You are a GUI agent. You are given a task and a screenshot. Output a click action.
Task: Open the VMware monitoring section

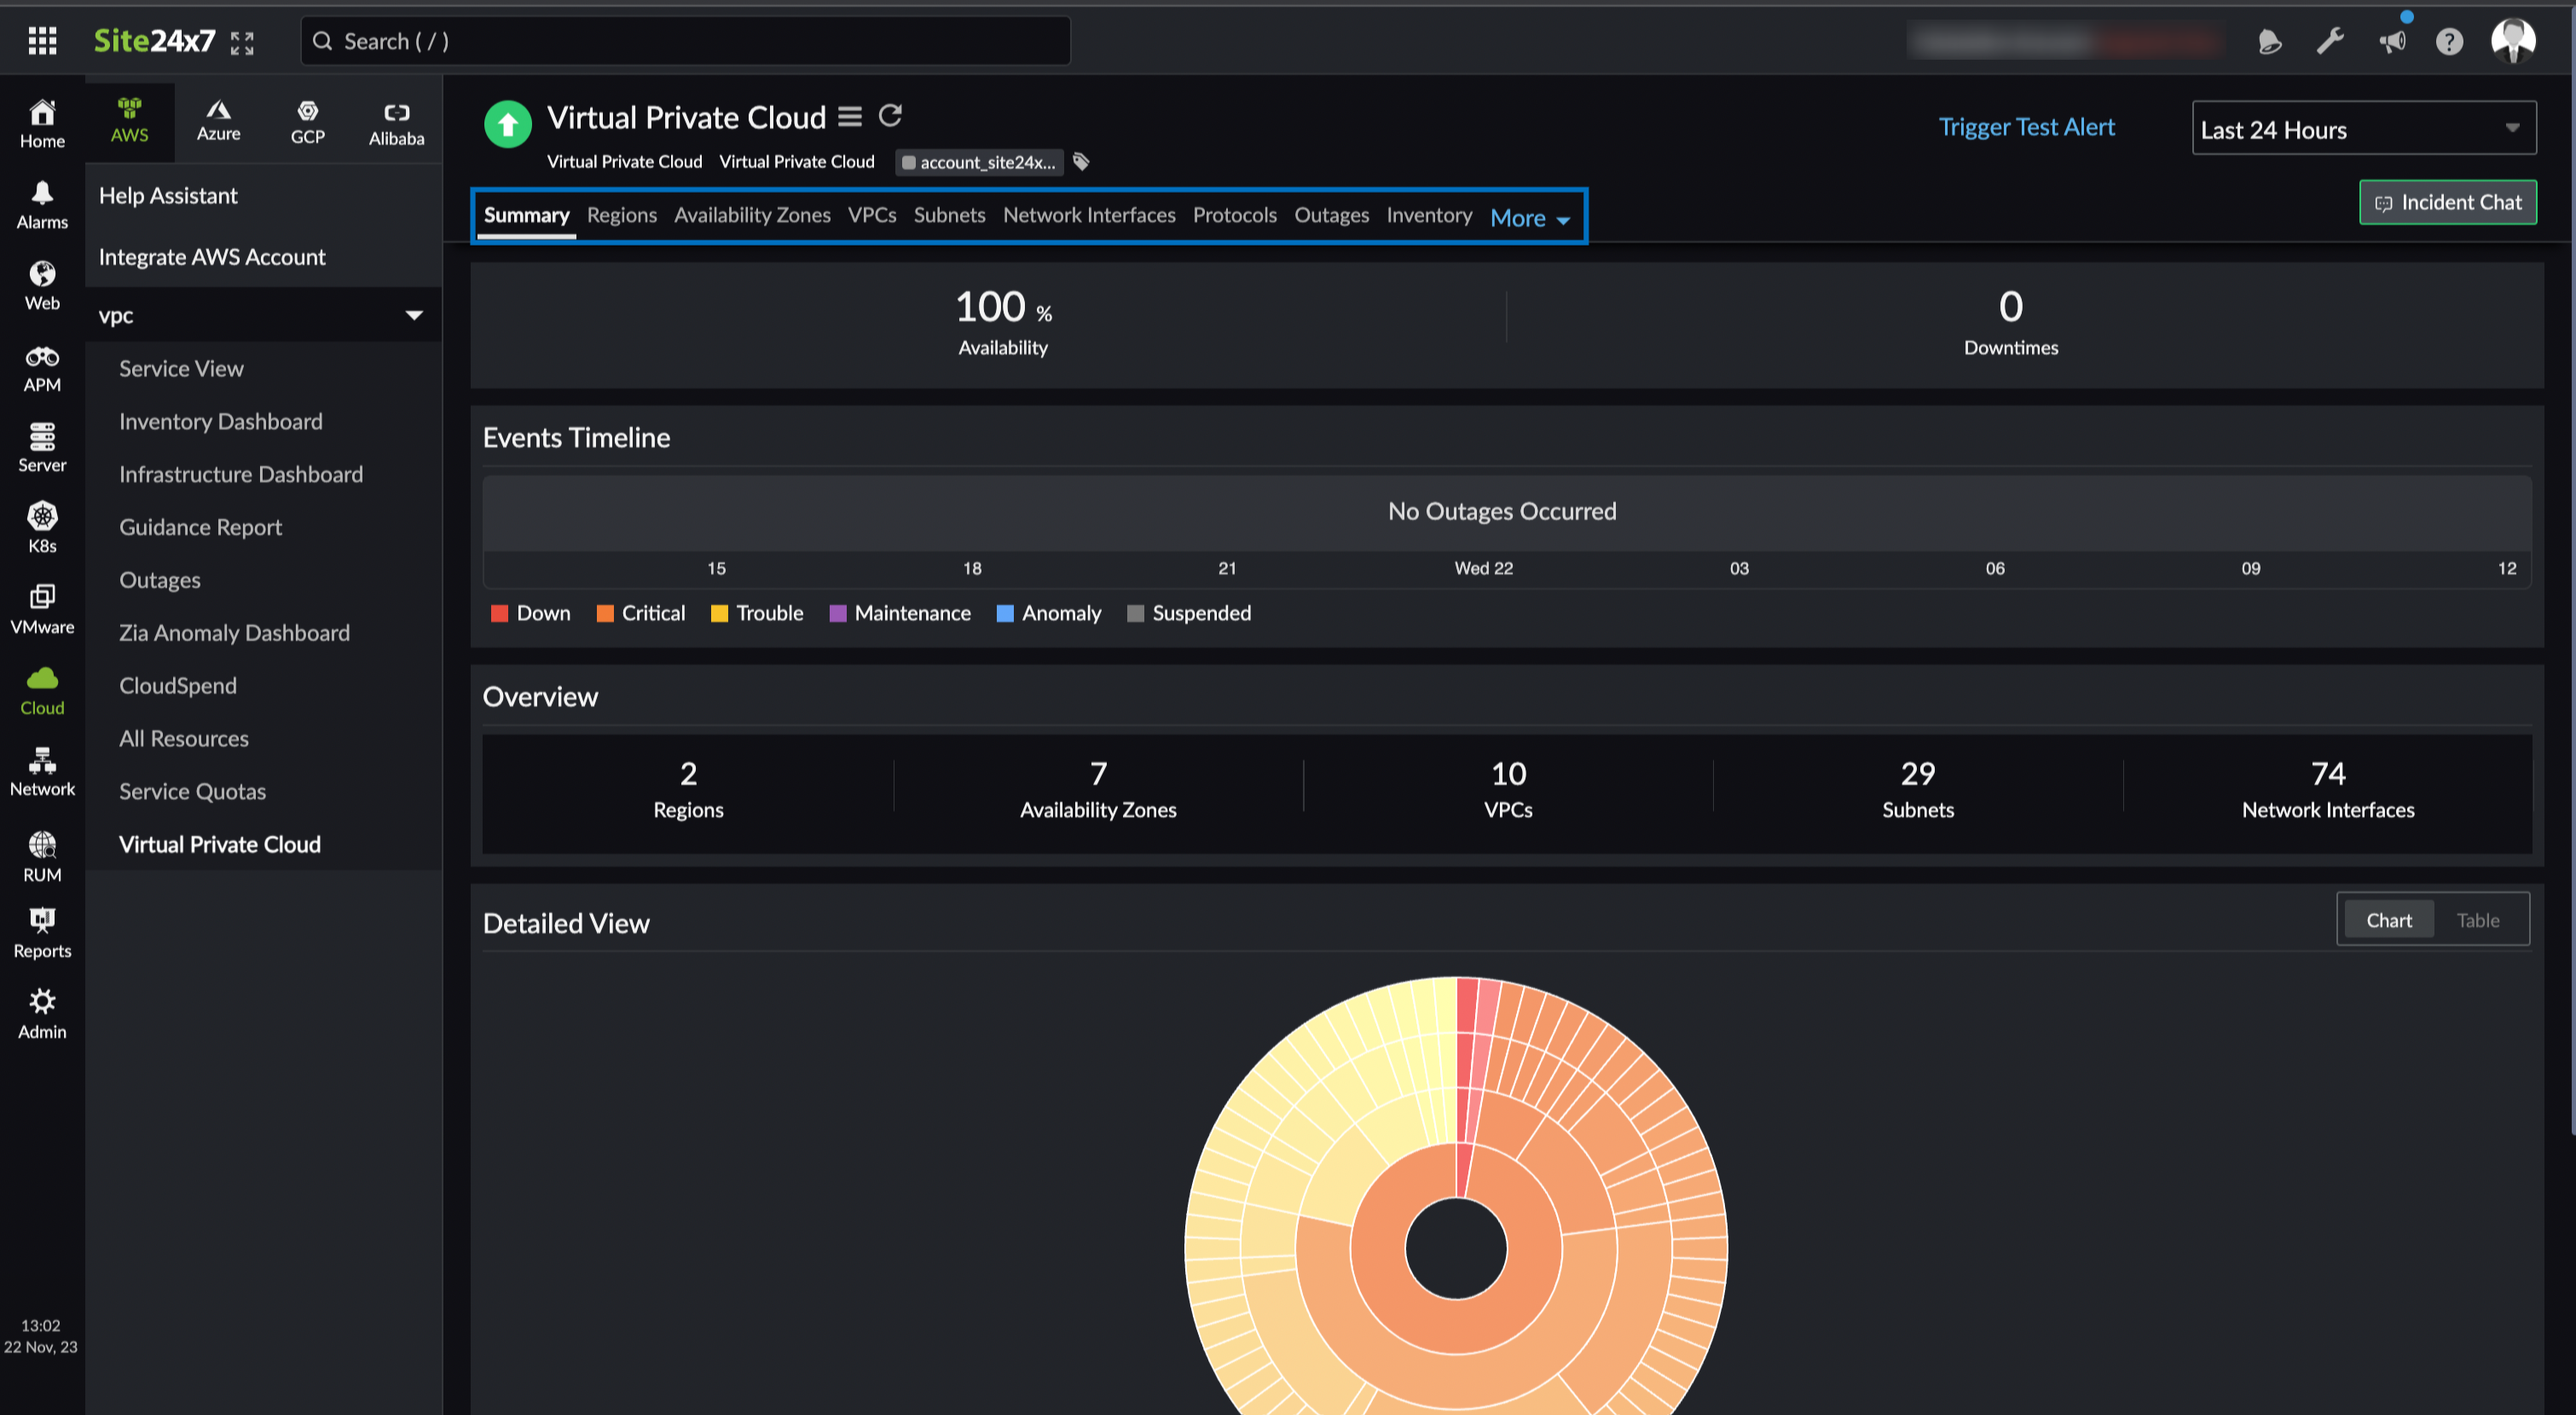tap(41, 608)
